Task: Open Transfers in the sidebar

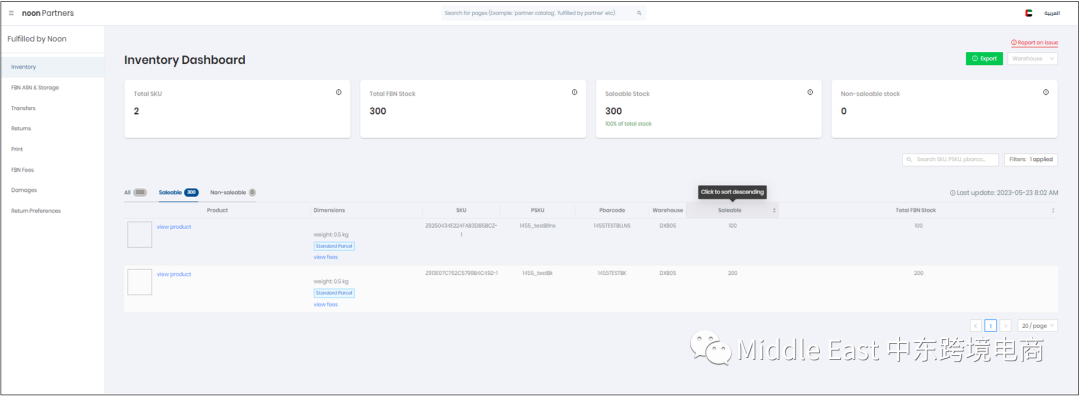Action: [x=23, y=108]
